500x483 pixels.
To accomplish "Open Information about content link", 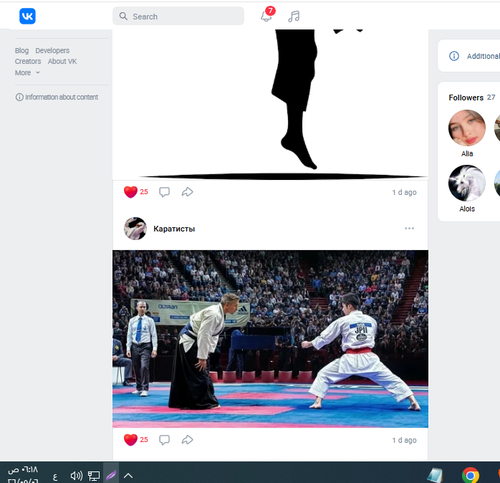I will pyautogui.click(x=57, y=97).
